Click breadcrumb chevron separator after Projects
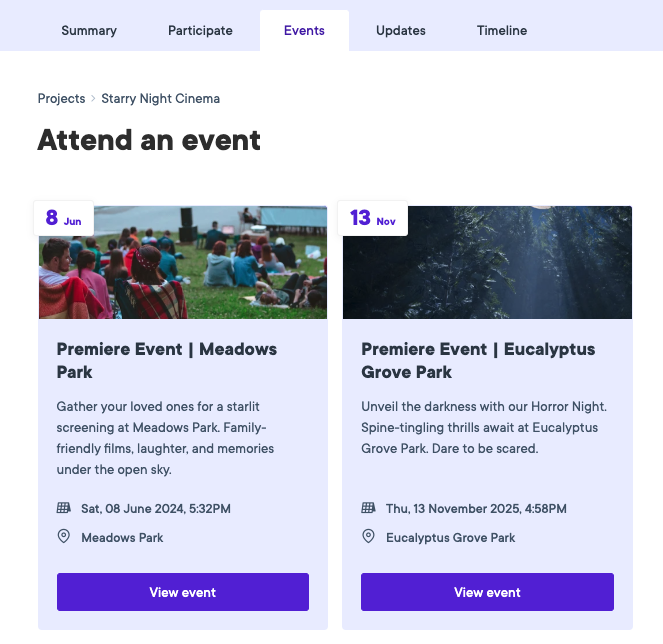The width and height of the screenshot is (663, 644). pos(93,99)
